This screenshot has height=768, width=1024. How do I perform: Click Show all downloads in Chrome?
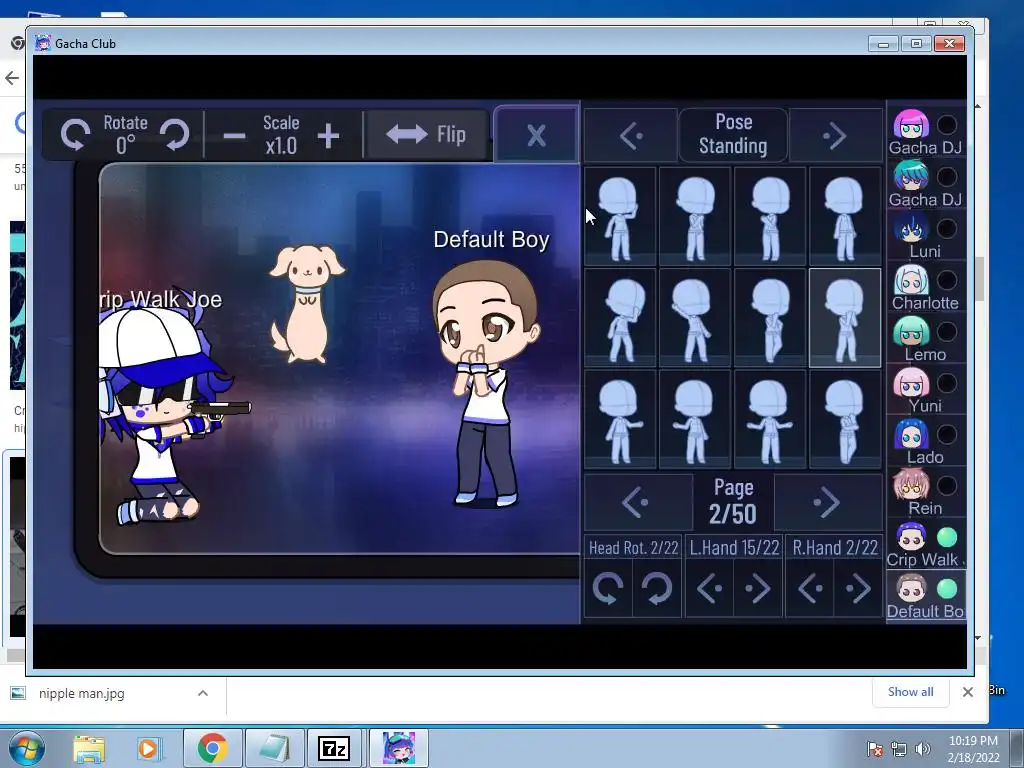(910, 692)
